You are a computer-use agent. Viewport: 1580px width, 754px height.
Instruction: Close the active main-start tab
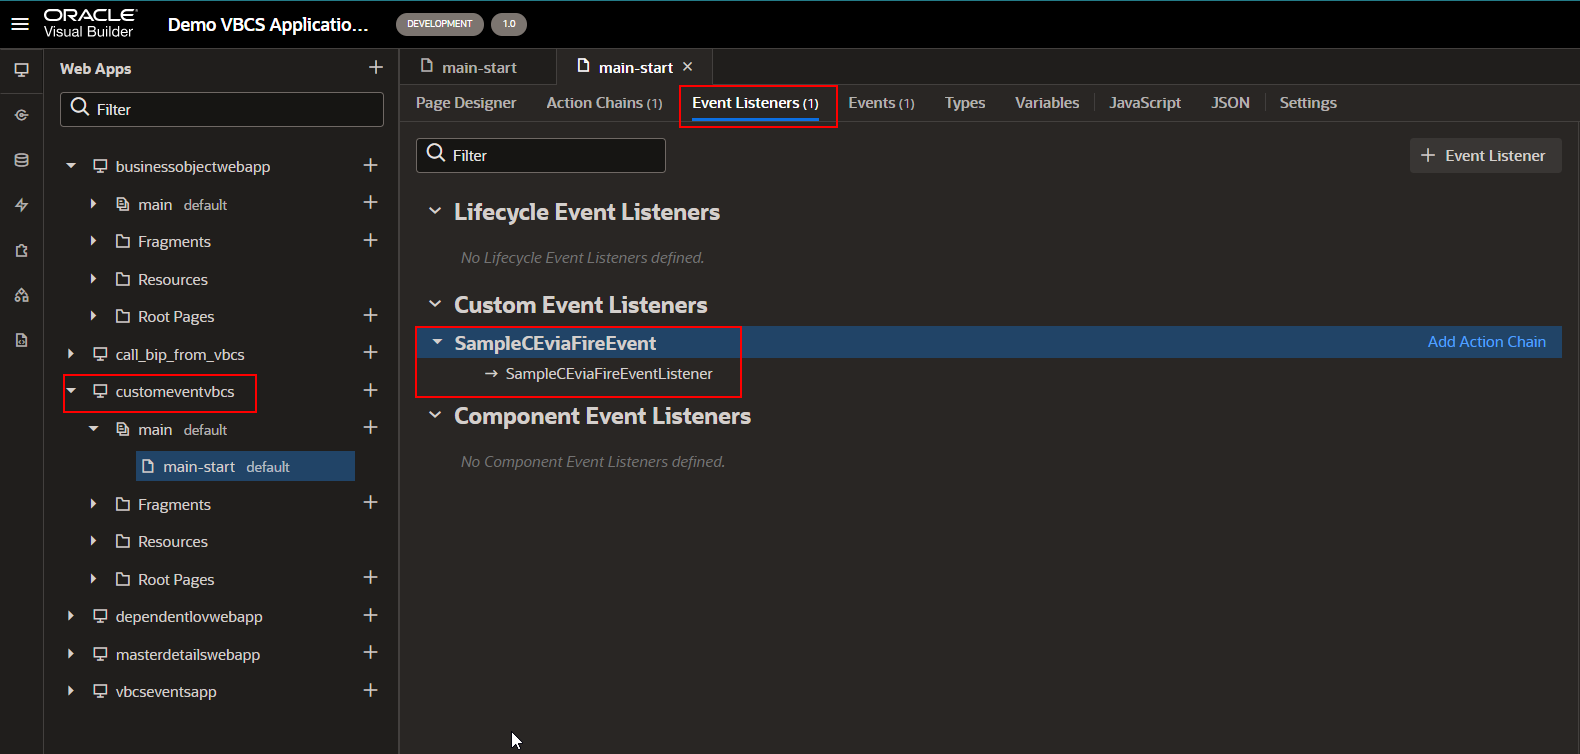click(x=687, y=67)
